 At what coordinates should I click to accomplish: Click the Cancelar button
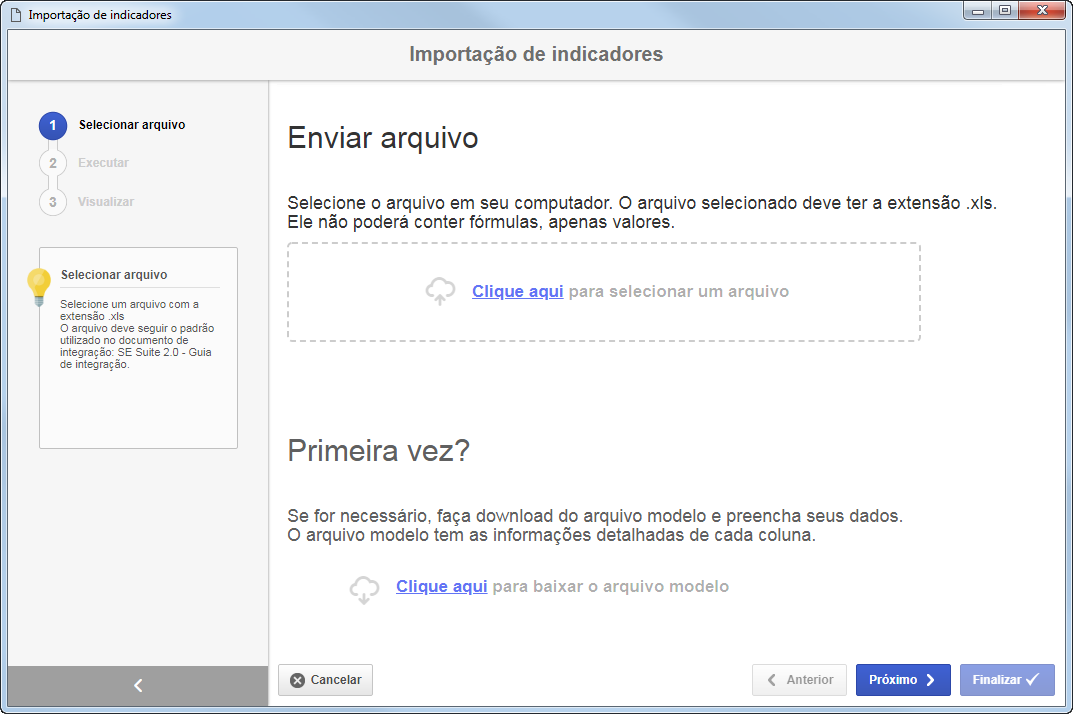click(325, 680)
